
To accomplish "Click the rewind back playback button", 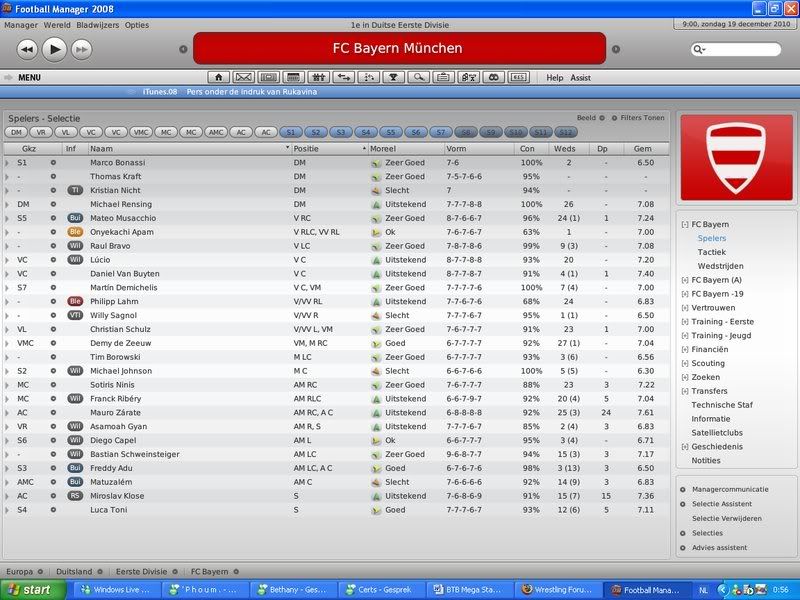I will [27, 49].
